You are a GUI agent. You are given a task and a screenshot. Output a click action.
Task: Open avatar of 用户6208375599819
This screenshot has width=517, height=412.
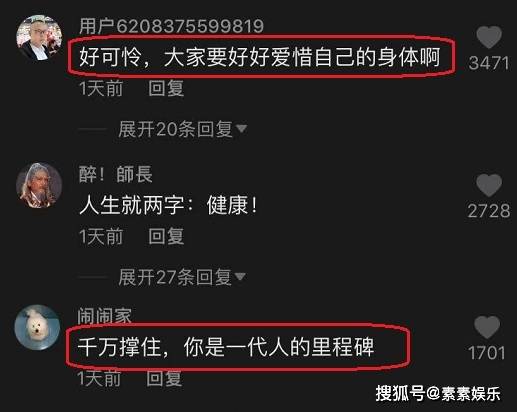point(39,37)
